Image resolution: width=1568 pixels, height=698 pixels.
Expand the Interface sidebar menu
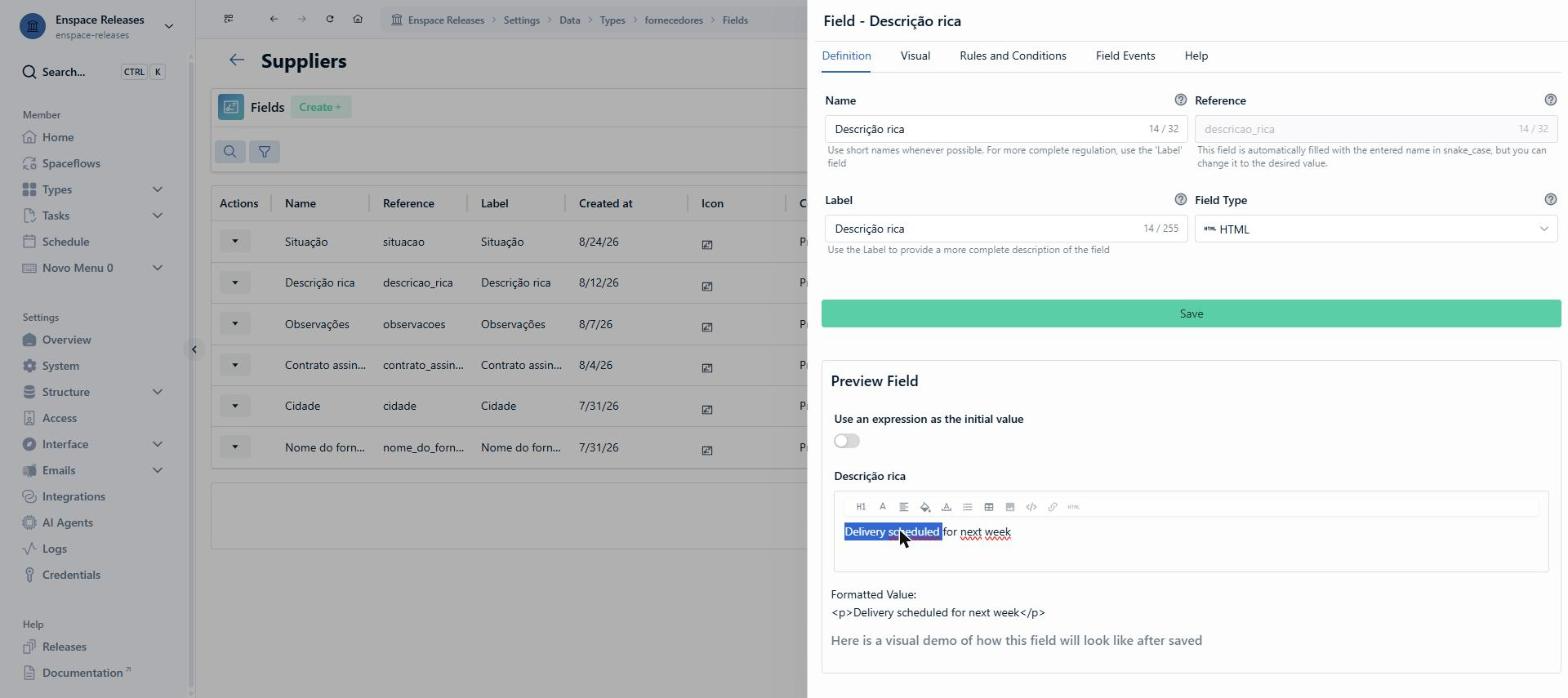coord(93,444)
